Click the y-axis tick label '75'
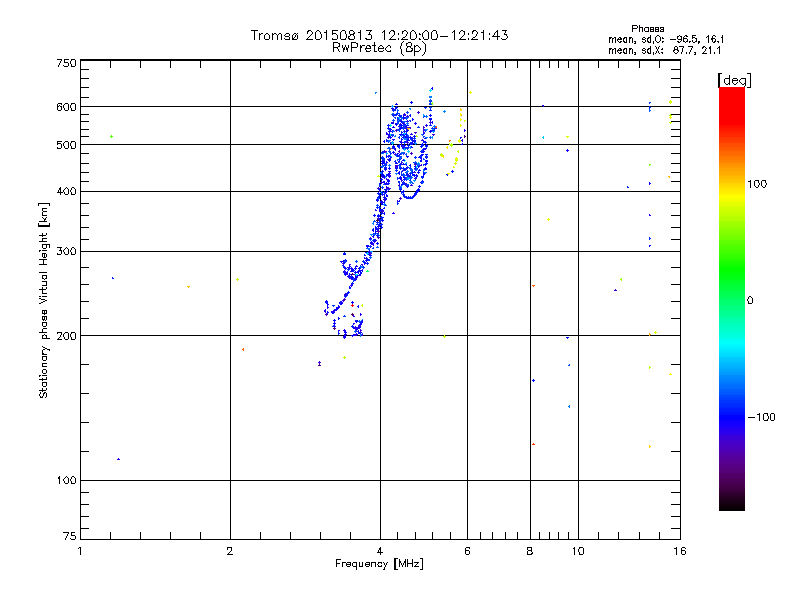800x600 pixels. point(70,536)
